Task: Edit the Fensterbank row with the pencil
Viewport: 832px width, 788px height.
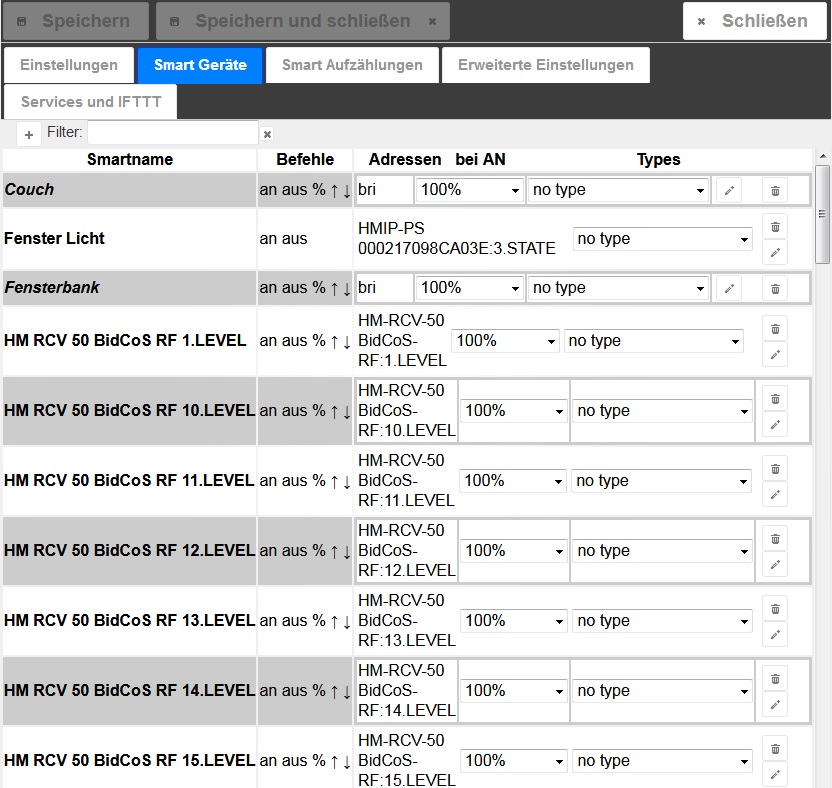Action: pyautogui.click(x=730, y=288)
